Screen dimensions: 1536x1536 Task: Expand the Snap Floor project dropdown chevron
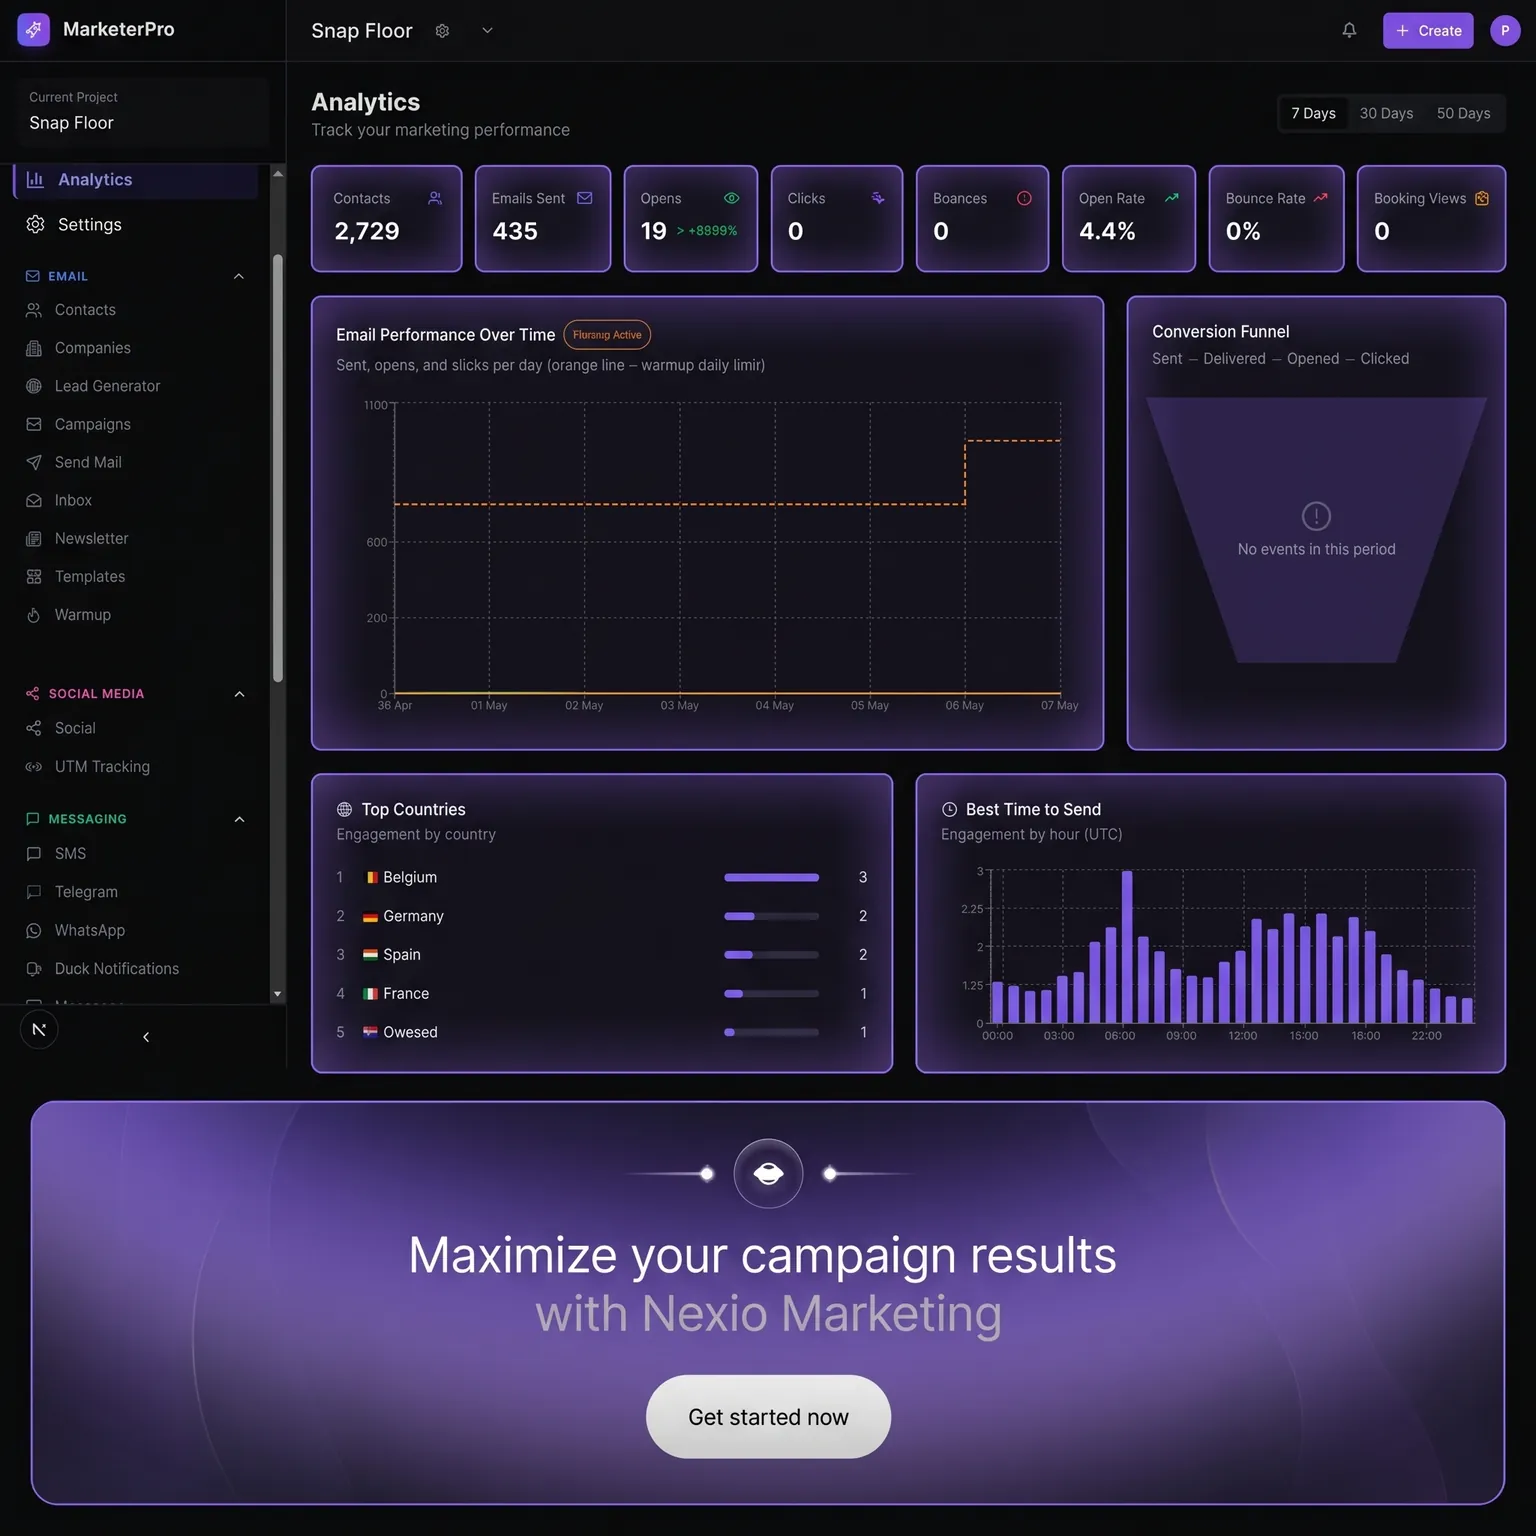pos(487,31)
